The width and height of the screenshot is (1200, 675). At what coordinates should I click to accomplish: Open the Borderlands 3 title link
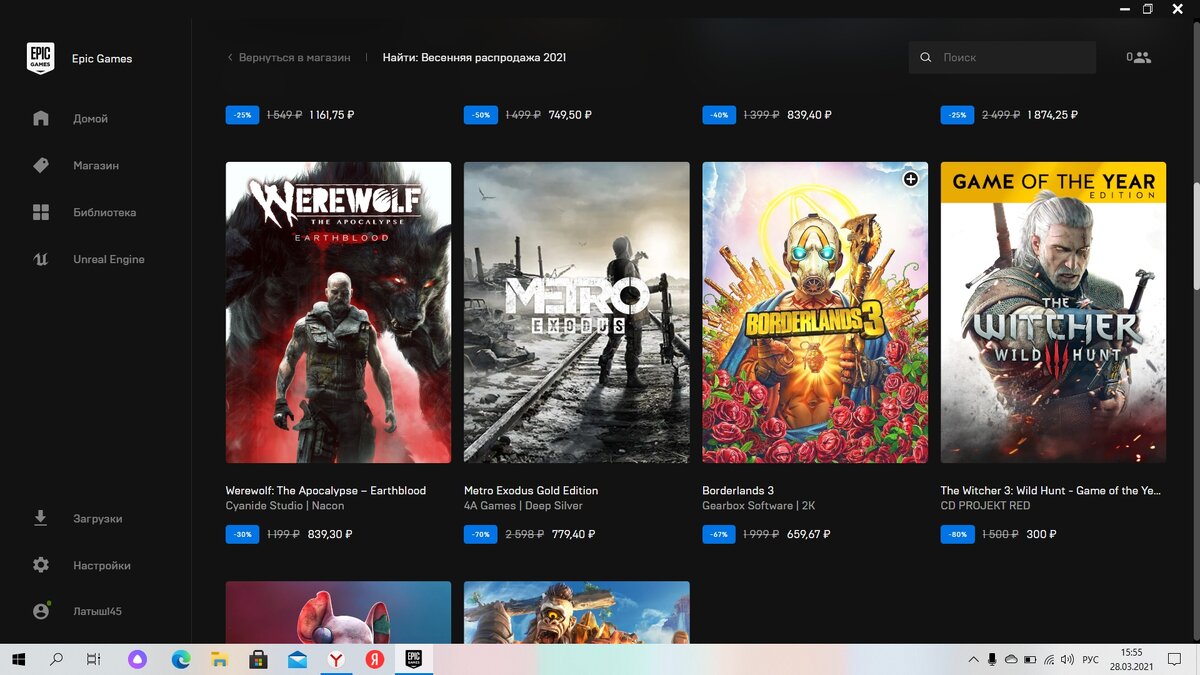[x=738, y=491]
